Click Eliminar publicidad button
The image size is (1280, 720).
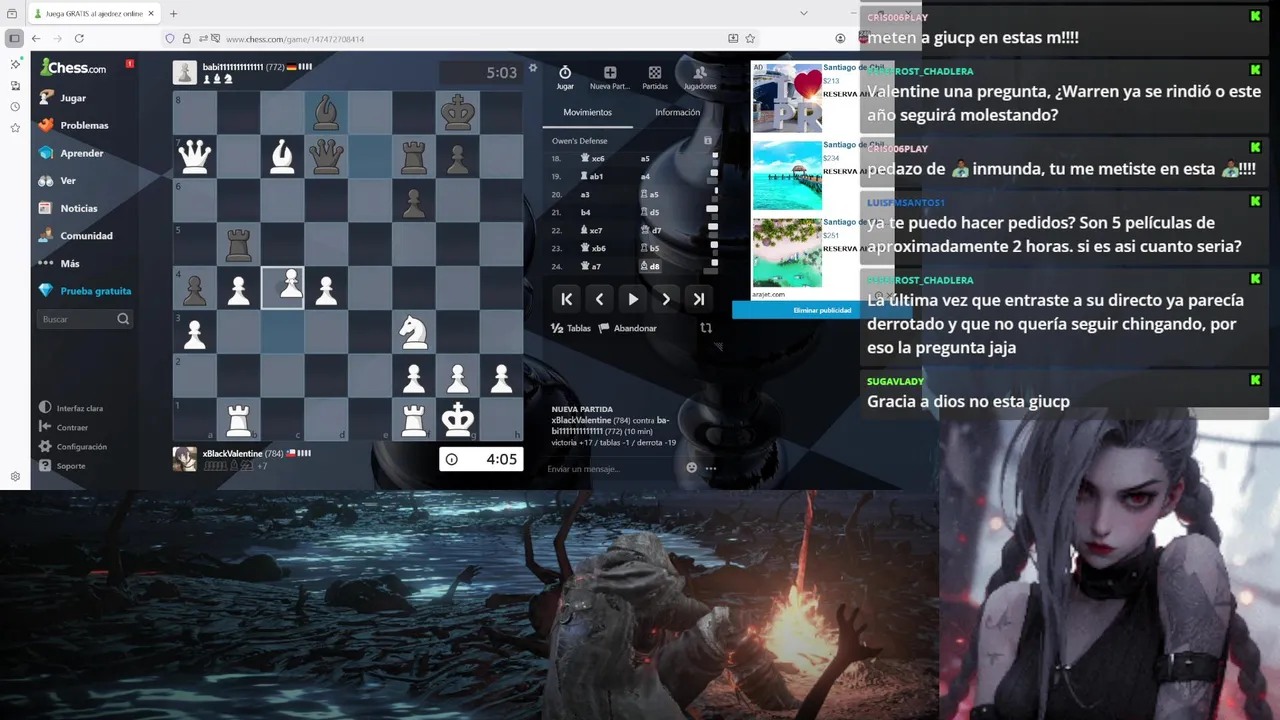click(x=822, y=310)
